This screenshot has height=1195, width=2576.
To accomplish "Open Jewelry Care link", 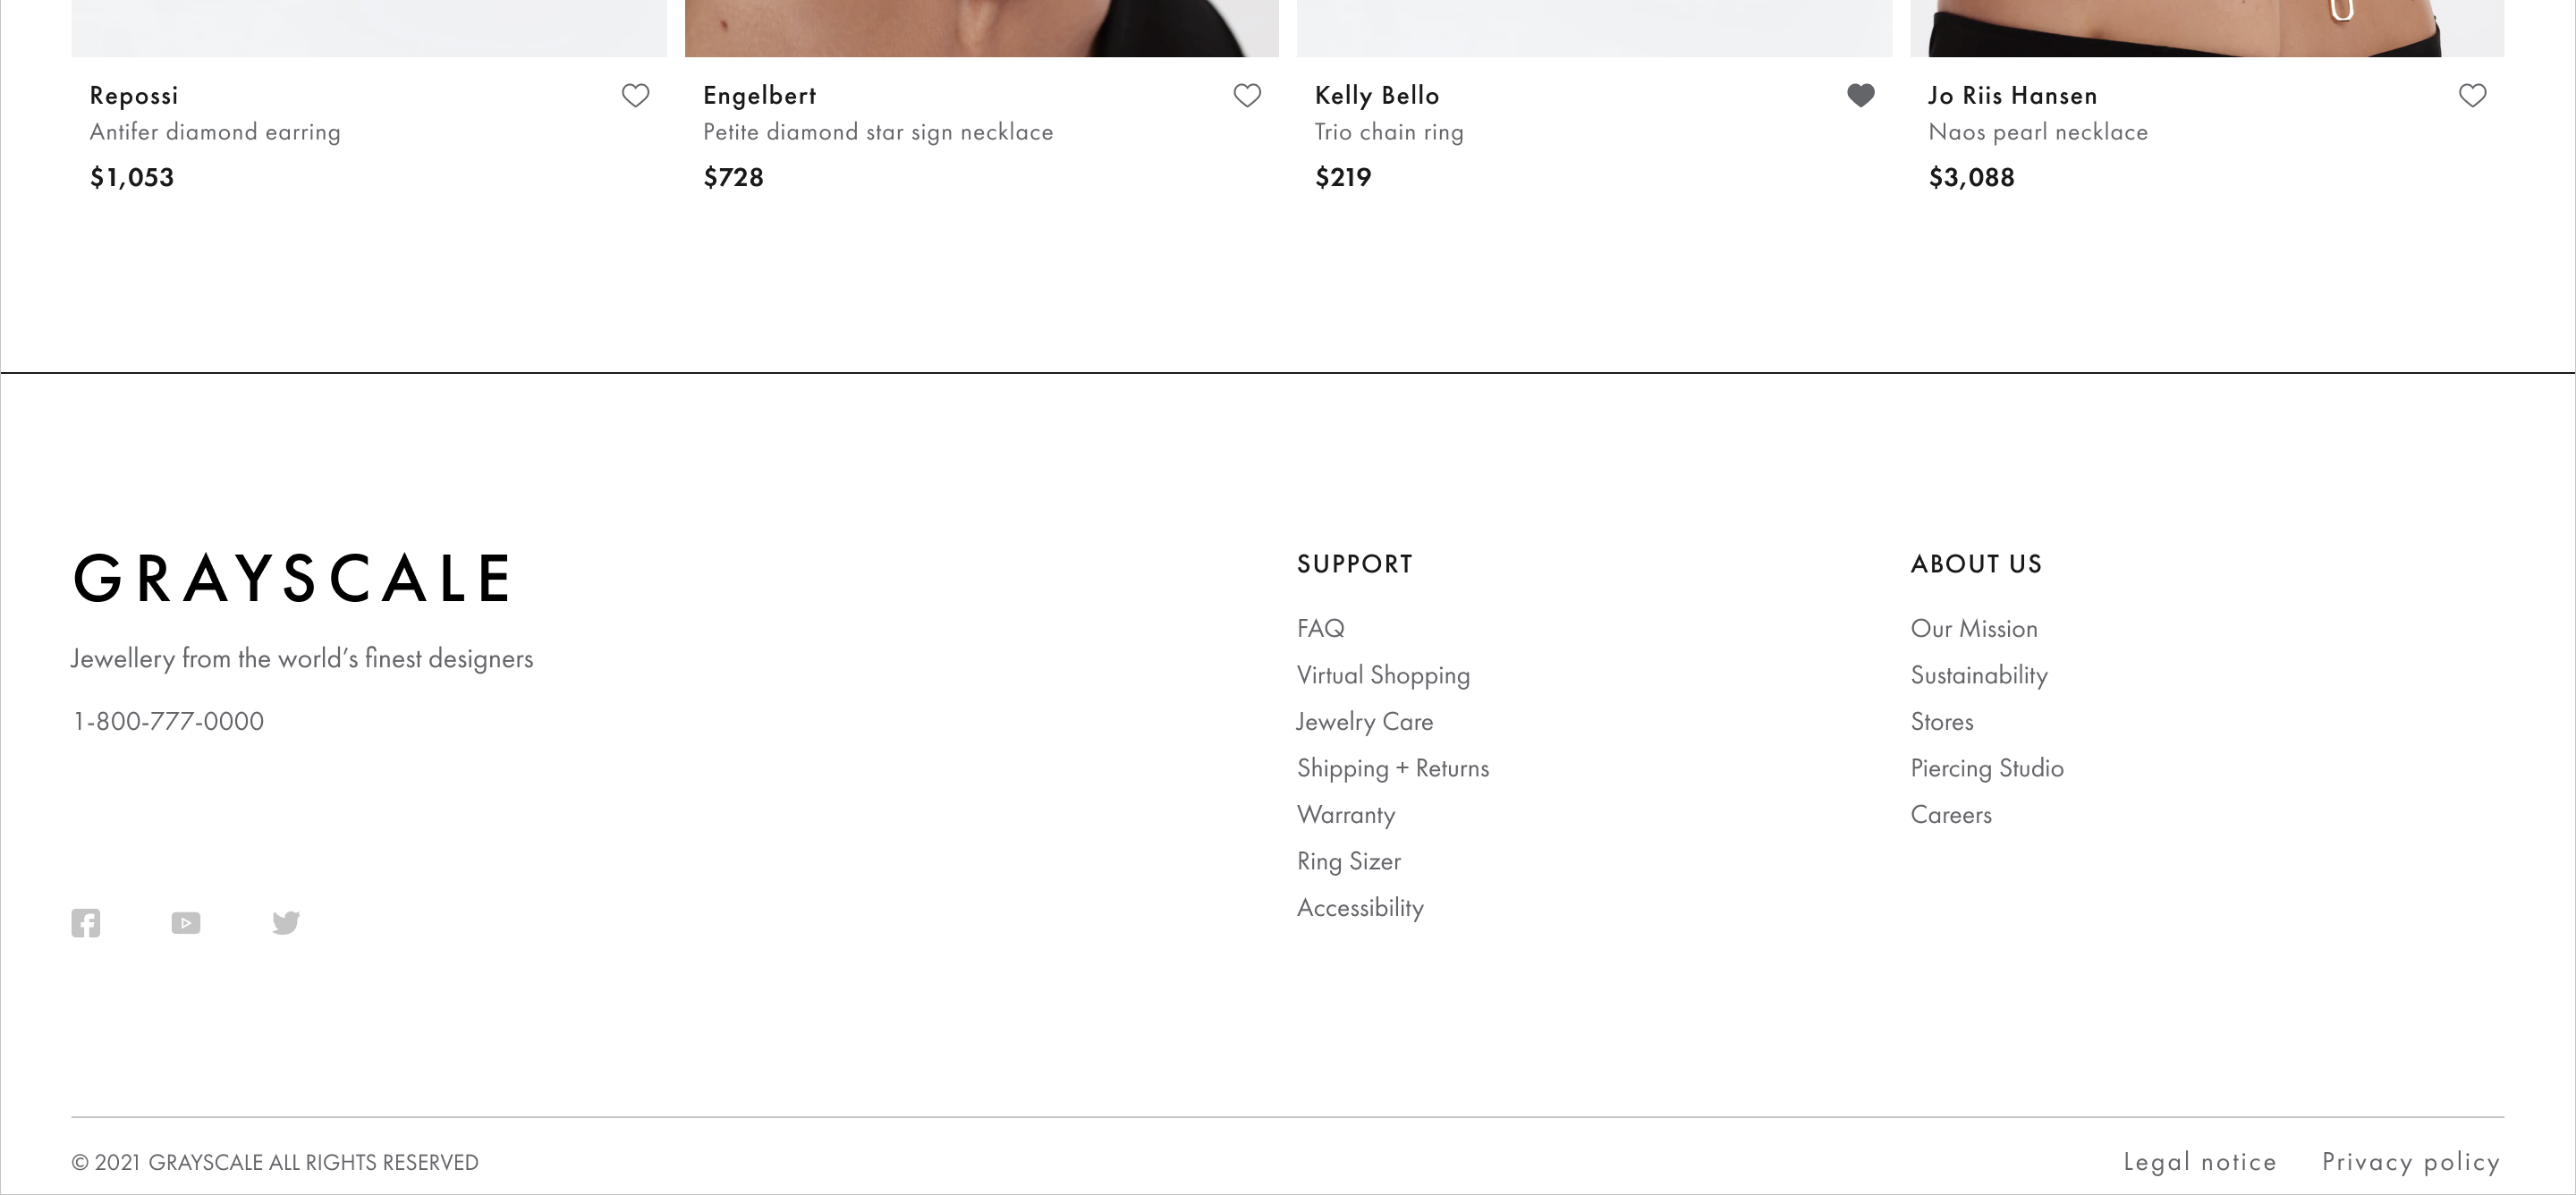I will click(1365, 721).
